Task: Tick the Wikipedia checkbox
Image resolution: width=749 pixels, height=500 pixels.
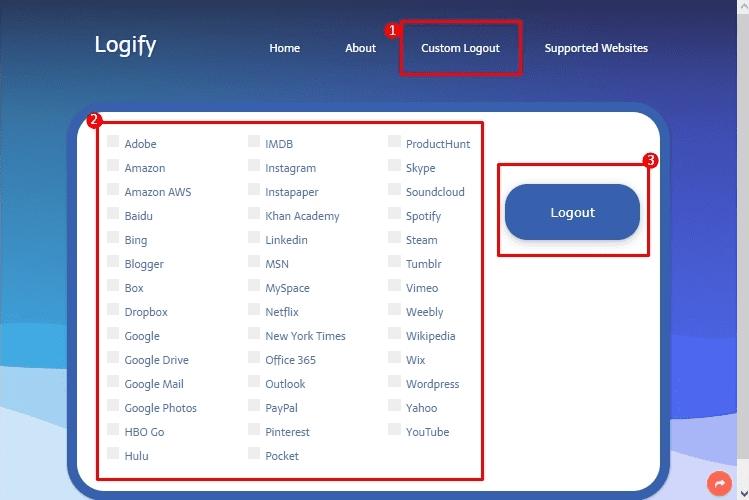Action: click(395, 333)
